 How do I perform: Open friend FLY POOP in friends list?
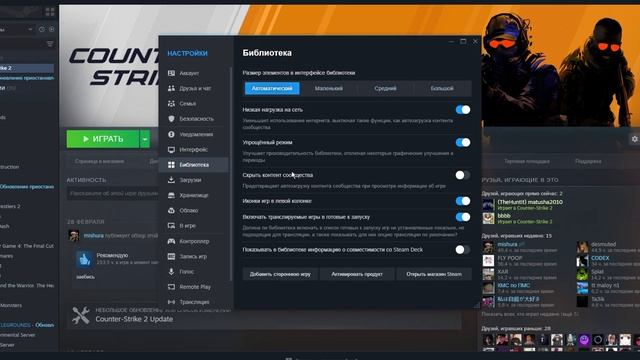click(x=509, y=258)
